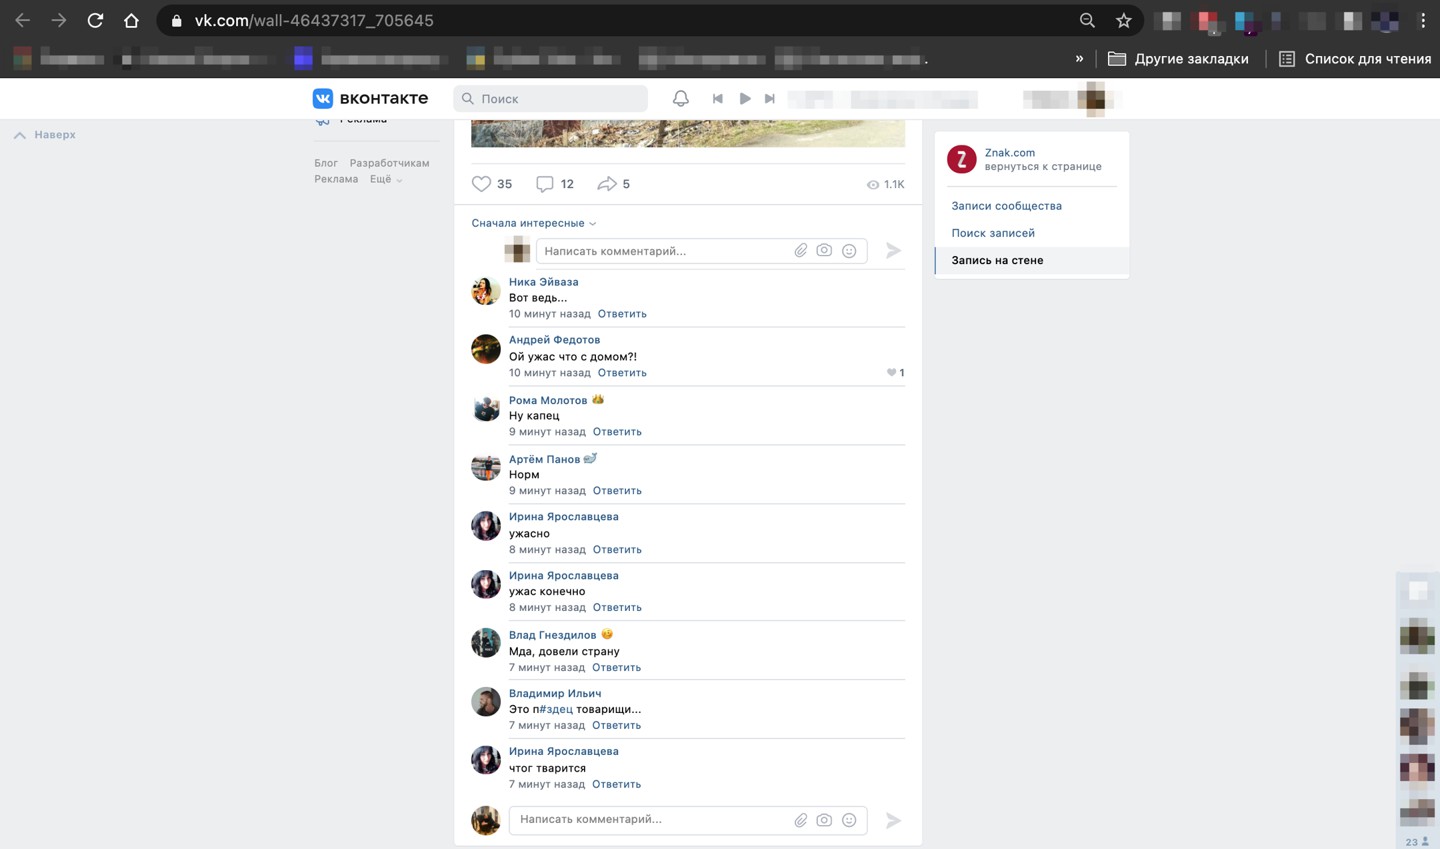
Task: Open Znak.com community avatar
Action: (961, 159)
